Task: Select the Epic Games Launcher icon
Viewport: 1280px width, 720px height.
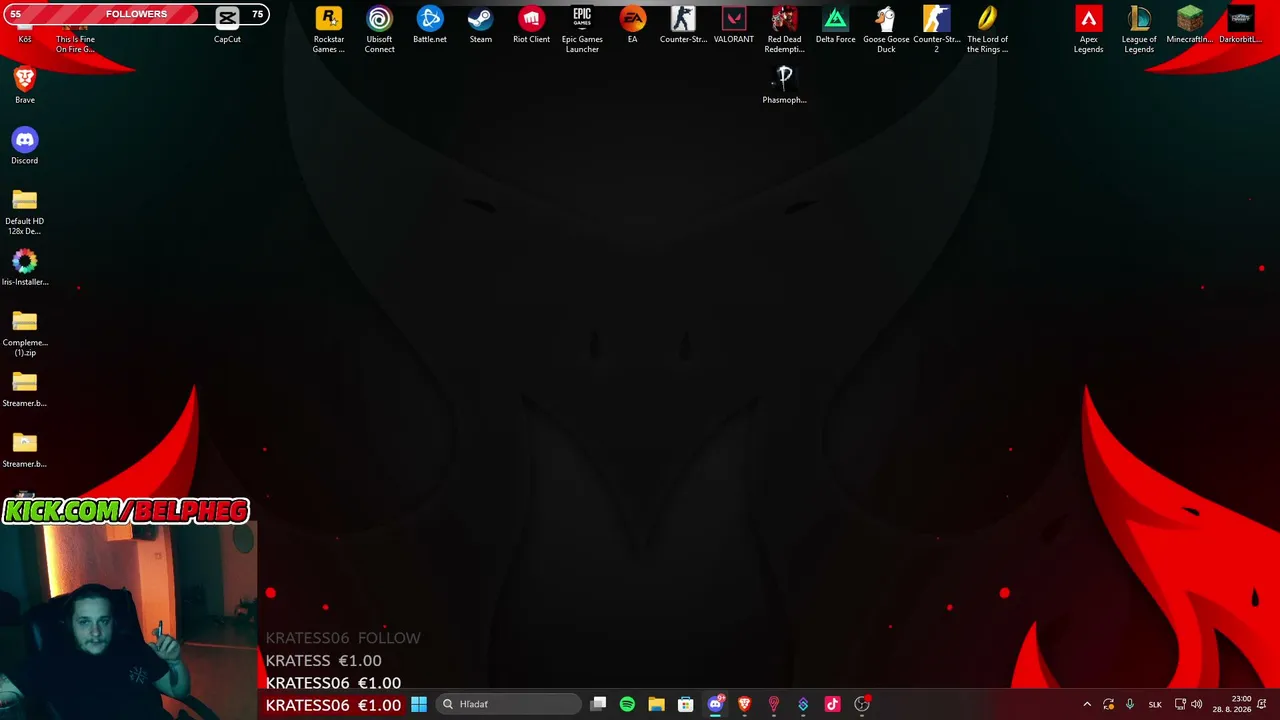Action: tap(582, 30)
